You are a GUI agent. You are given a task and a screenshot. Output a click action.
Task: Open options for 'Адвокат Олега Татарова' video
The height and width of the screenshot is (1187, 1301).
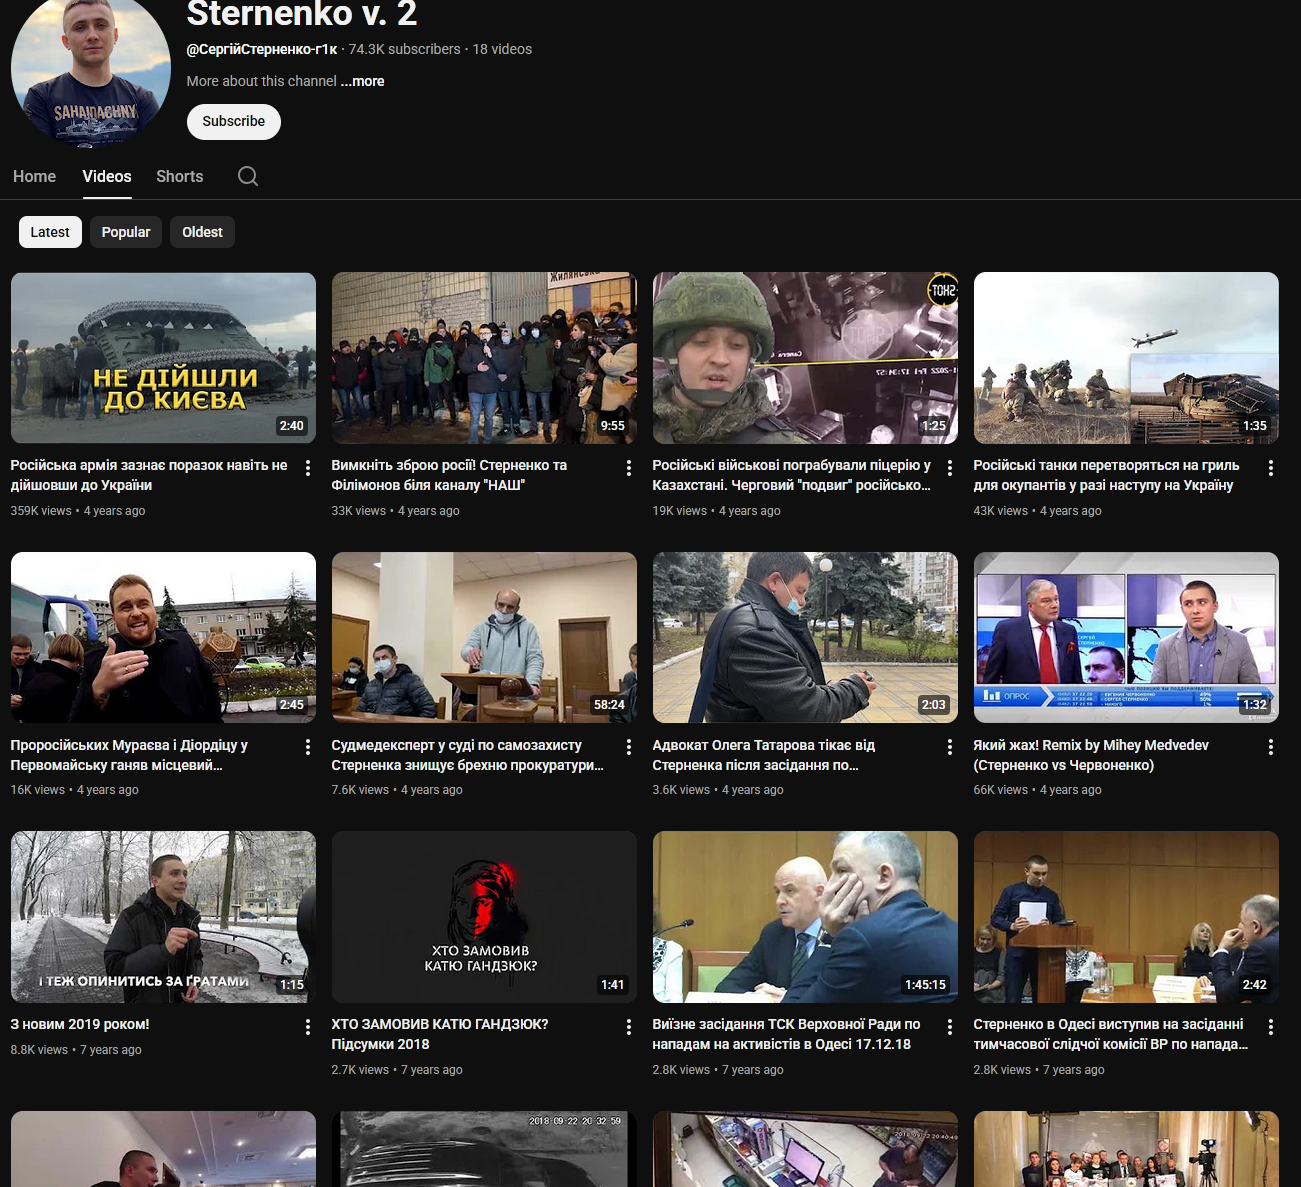pos(950,747)
